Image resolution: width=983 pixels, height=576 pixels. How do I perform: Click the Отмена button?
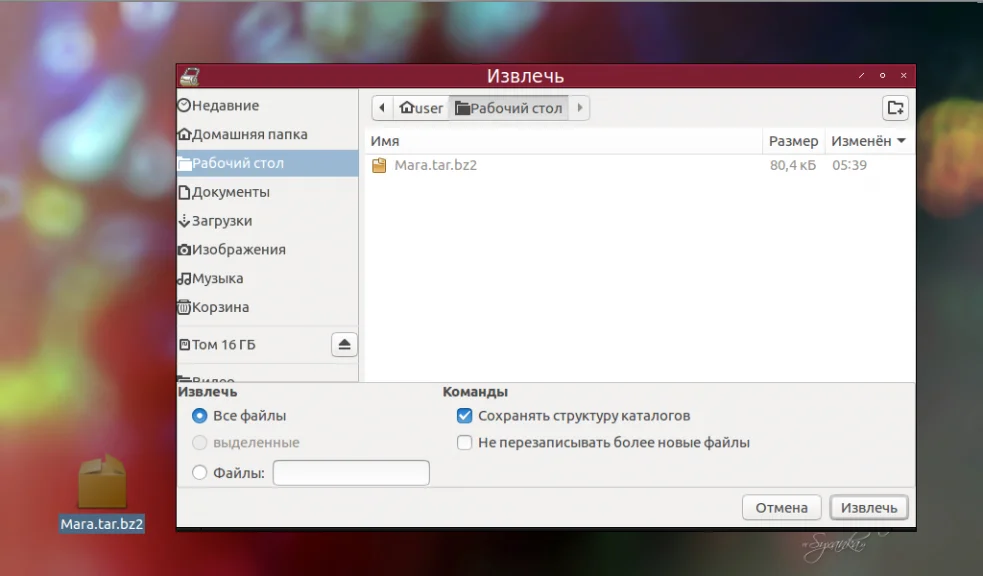[x=782, y=508]
